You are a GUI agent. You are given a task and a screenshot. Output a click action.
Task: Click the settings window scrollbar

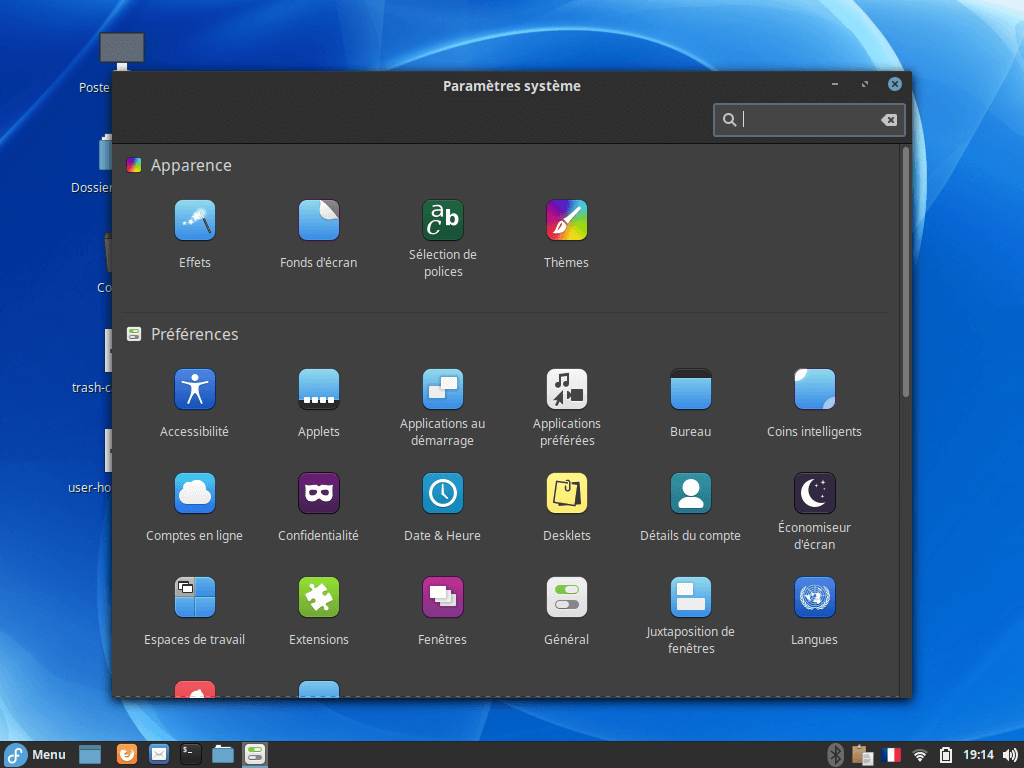tap(905, 272)
